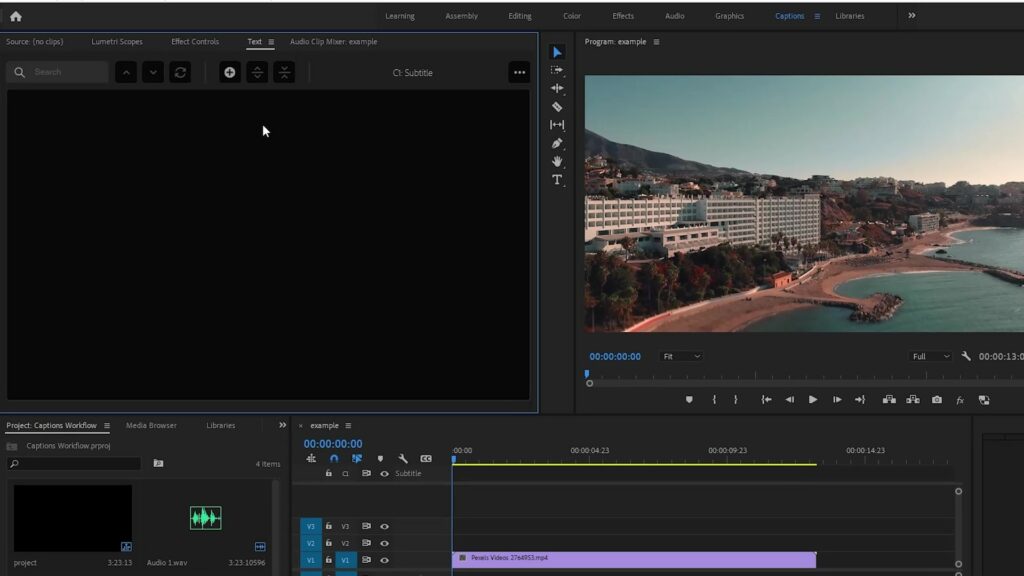Open Captions workspace menu icon
Image resolution: width=1024 pixels, height=576 pixels.
coord(817,16)
